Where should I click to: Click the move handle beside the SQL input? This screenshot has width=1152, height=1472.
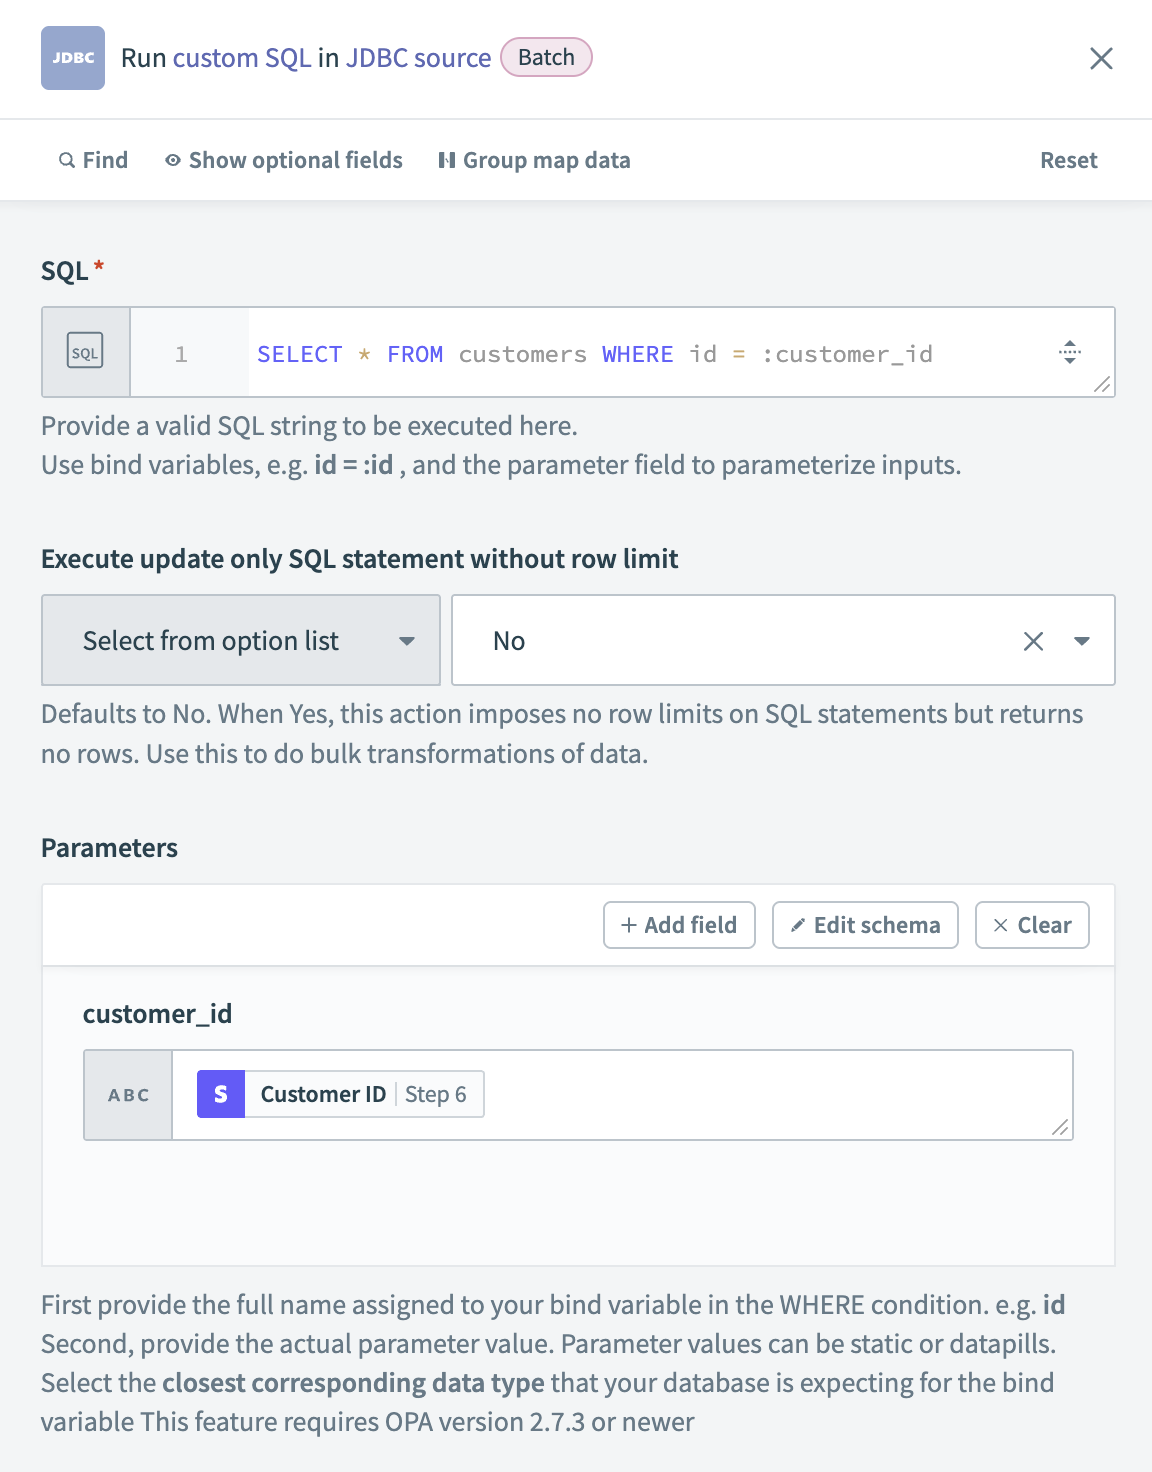pos(1070,352)
